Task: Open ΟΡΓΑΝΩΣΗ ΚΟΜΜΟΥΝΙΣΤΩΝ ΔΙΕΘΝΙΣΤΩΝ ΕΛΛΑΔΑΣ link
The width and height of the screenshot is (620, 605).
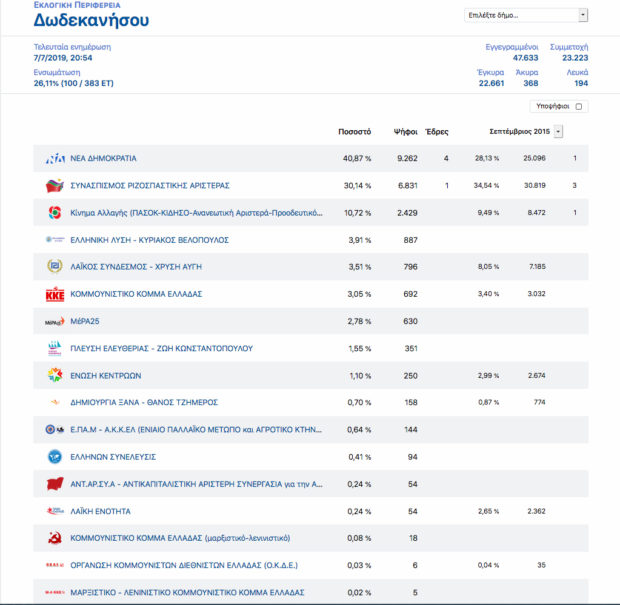Action: [184, 565]
